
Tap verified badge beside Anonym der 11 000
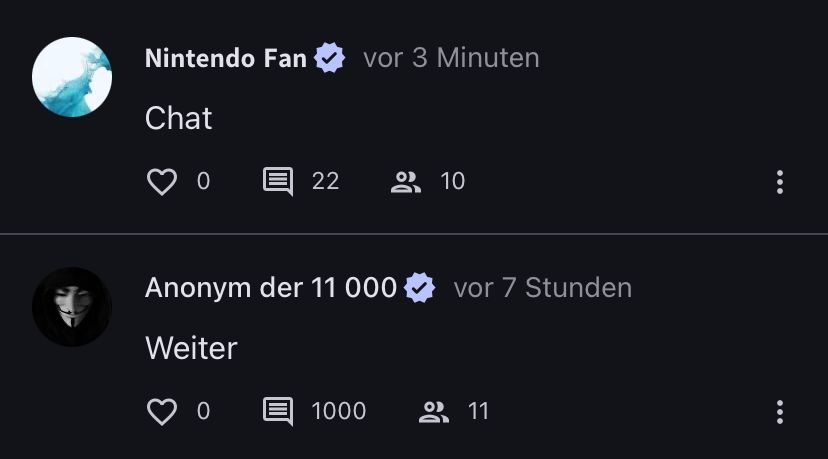420,289
